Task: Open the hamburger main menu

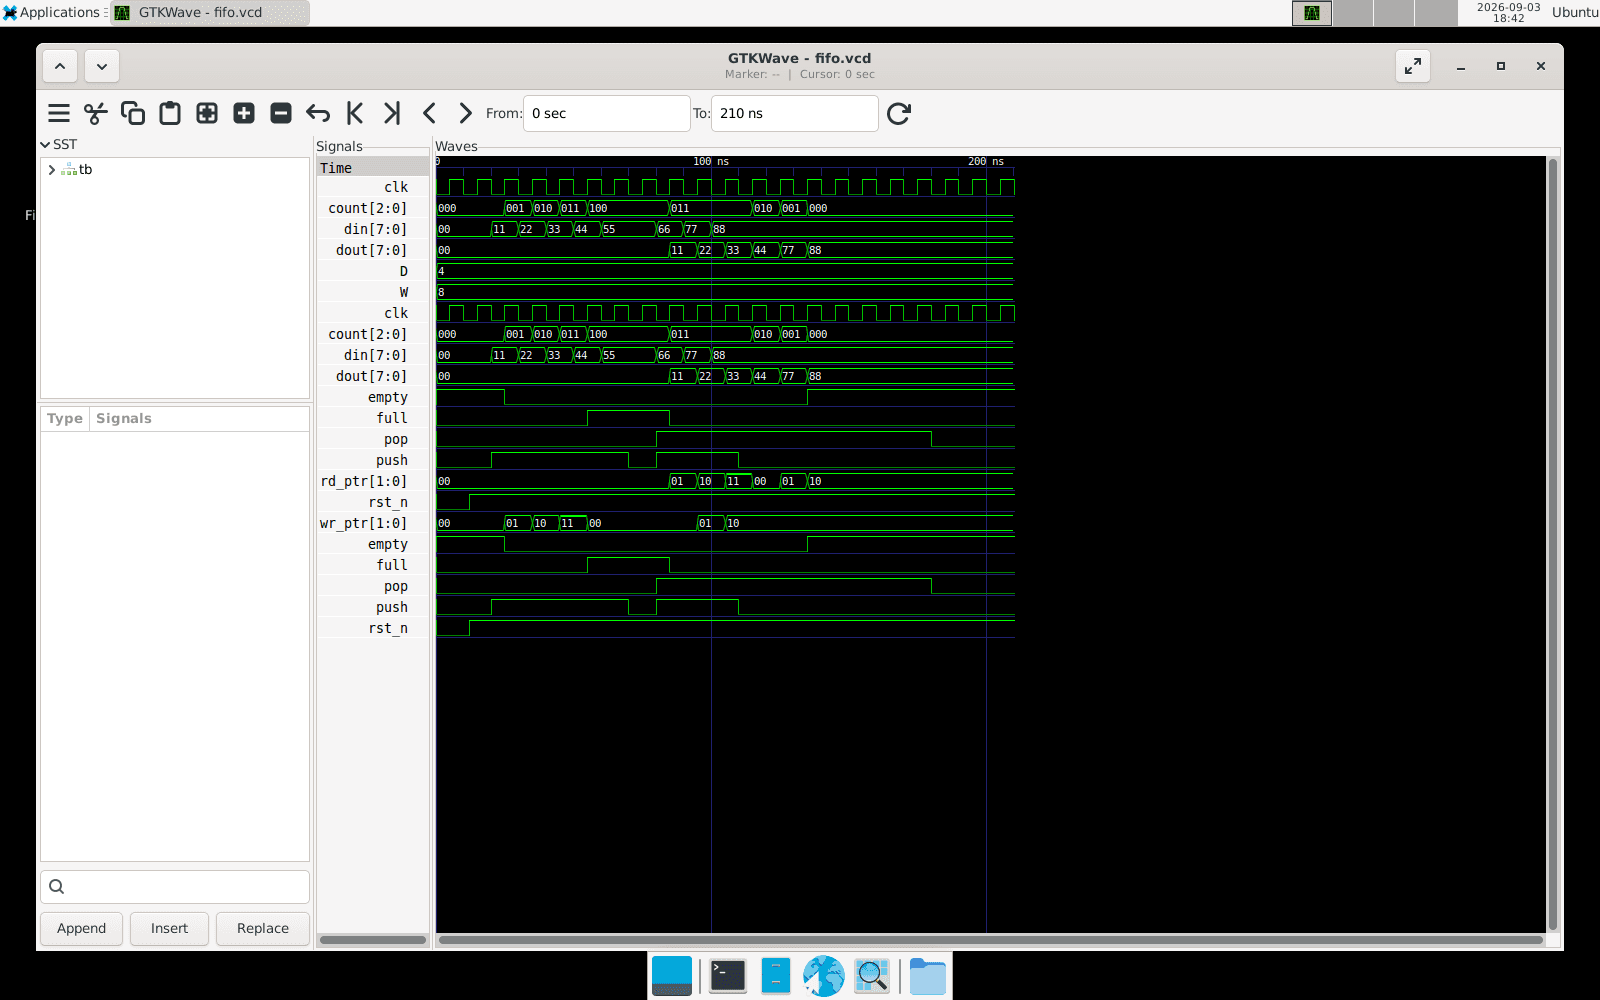Action: (59, 113)
